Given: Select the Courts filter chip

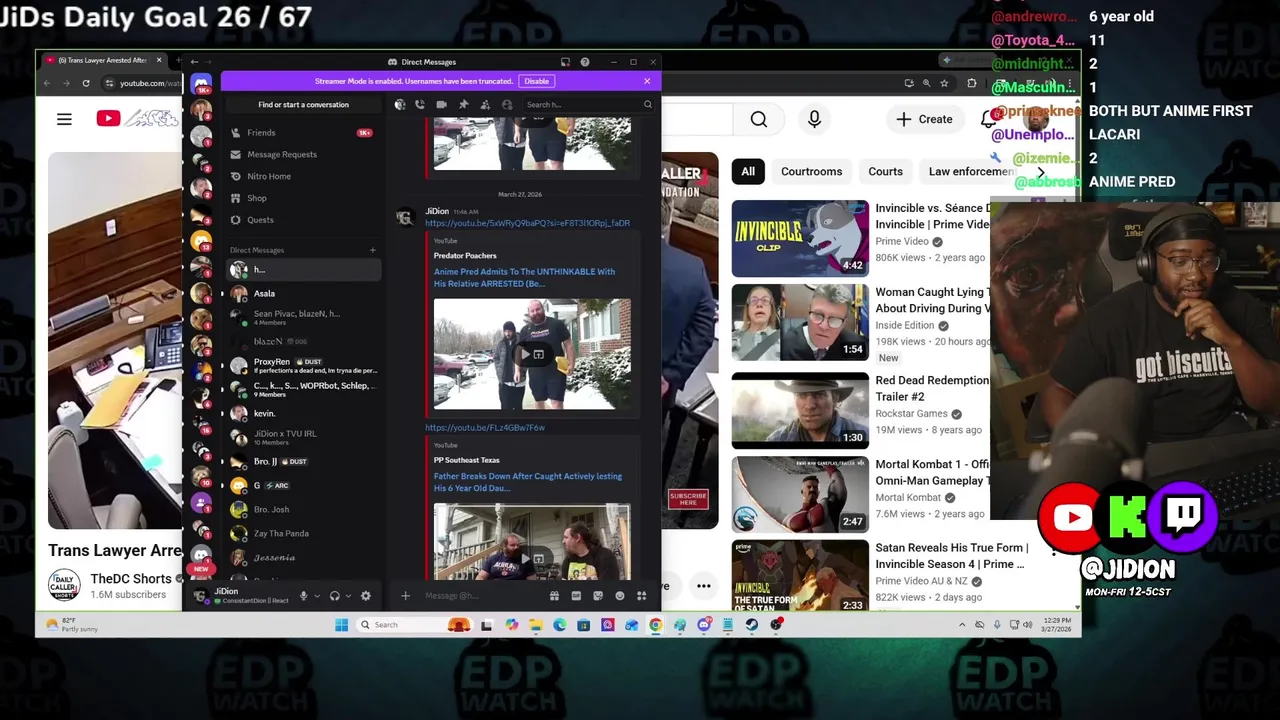Looking at the screenshot, I should click(885, 172).
